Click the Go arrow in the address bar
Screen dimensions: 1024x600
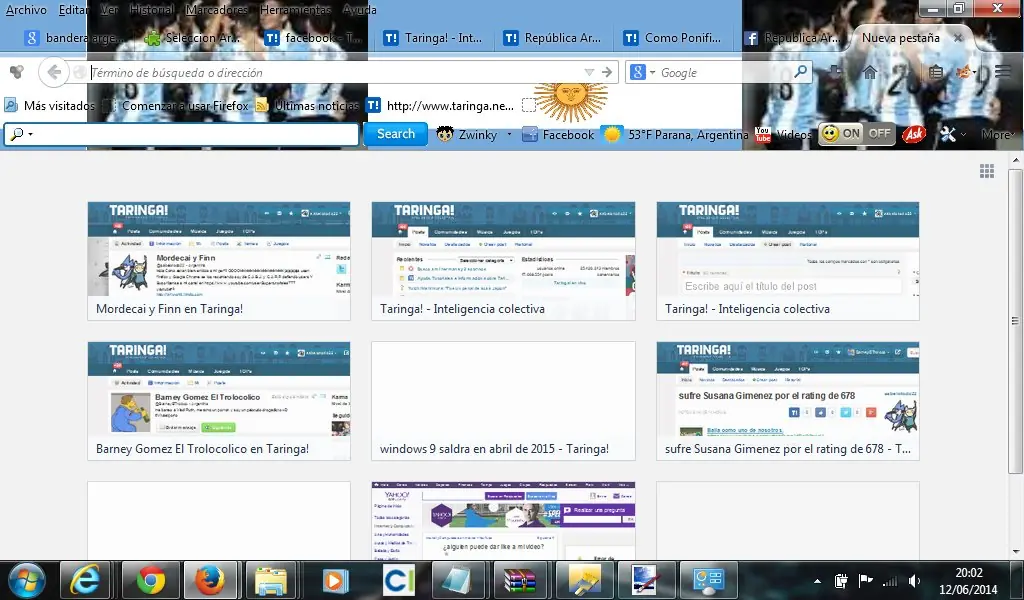pos(607,72)
